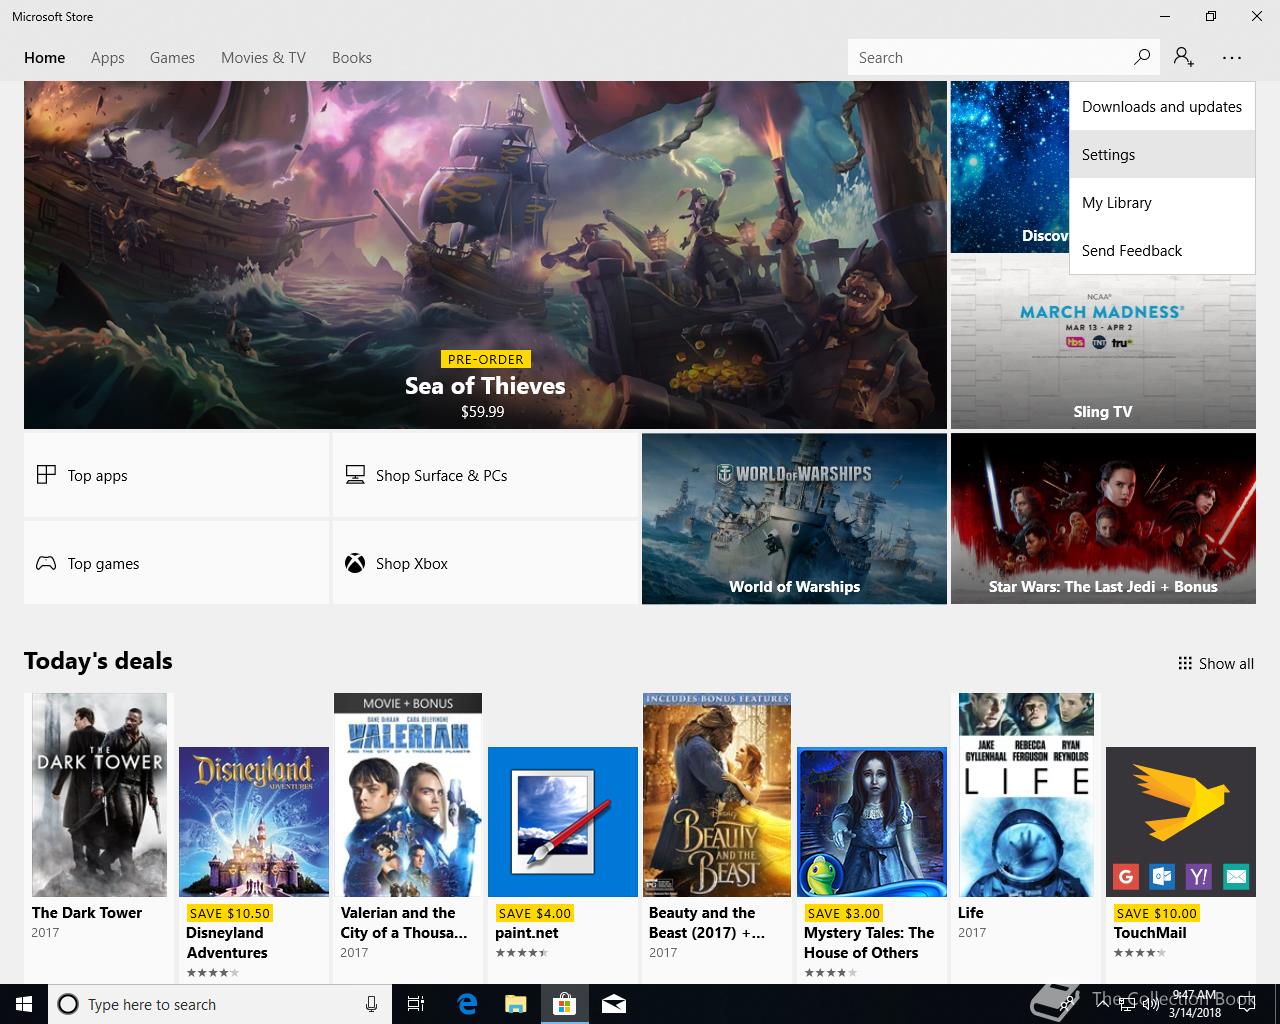Screen dimensions: 1280x1024
Task: Click the Life movie title text
Action: tap(971, 913)
